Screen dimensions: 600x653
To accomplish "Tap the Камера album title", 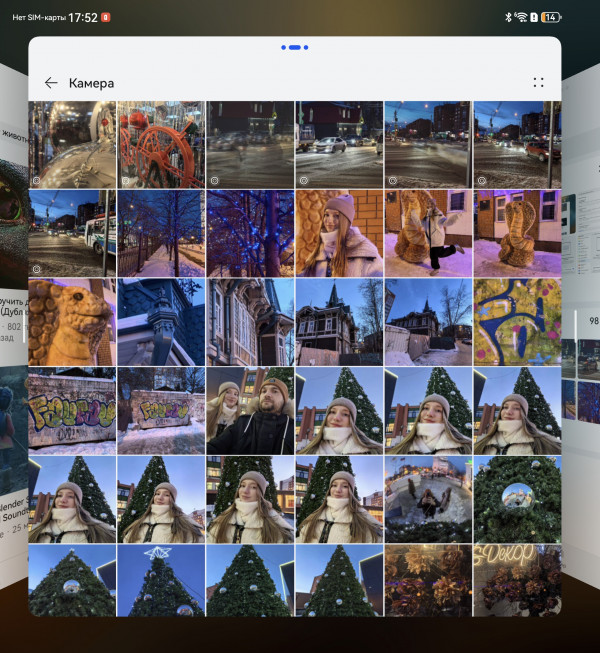I will (92, 83).
